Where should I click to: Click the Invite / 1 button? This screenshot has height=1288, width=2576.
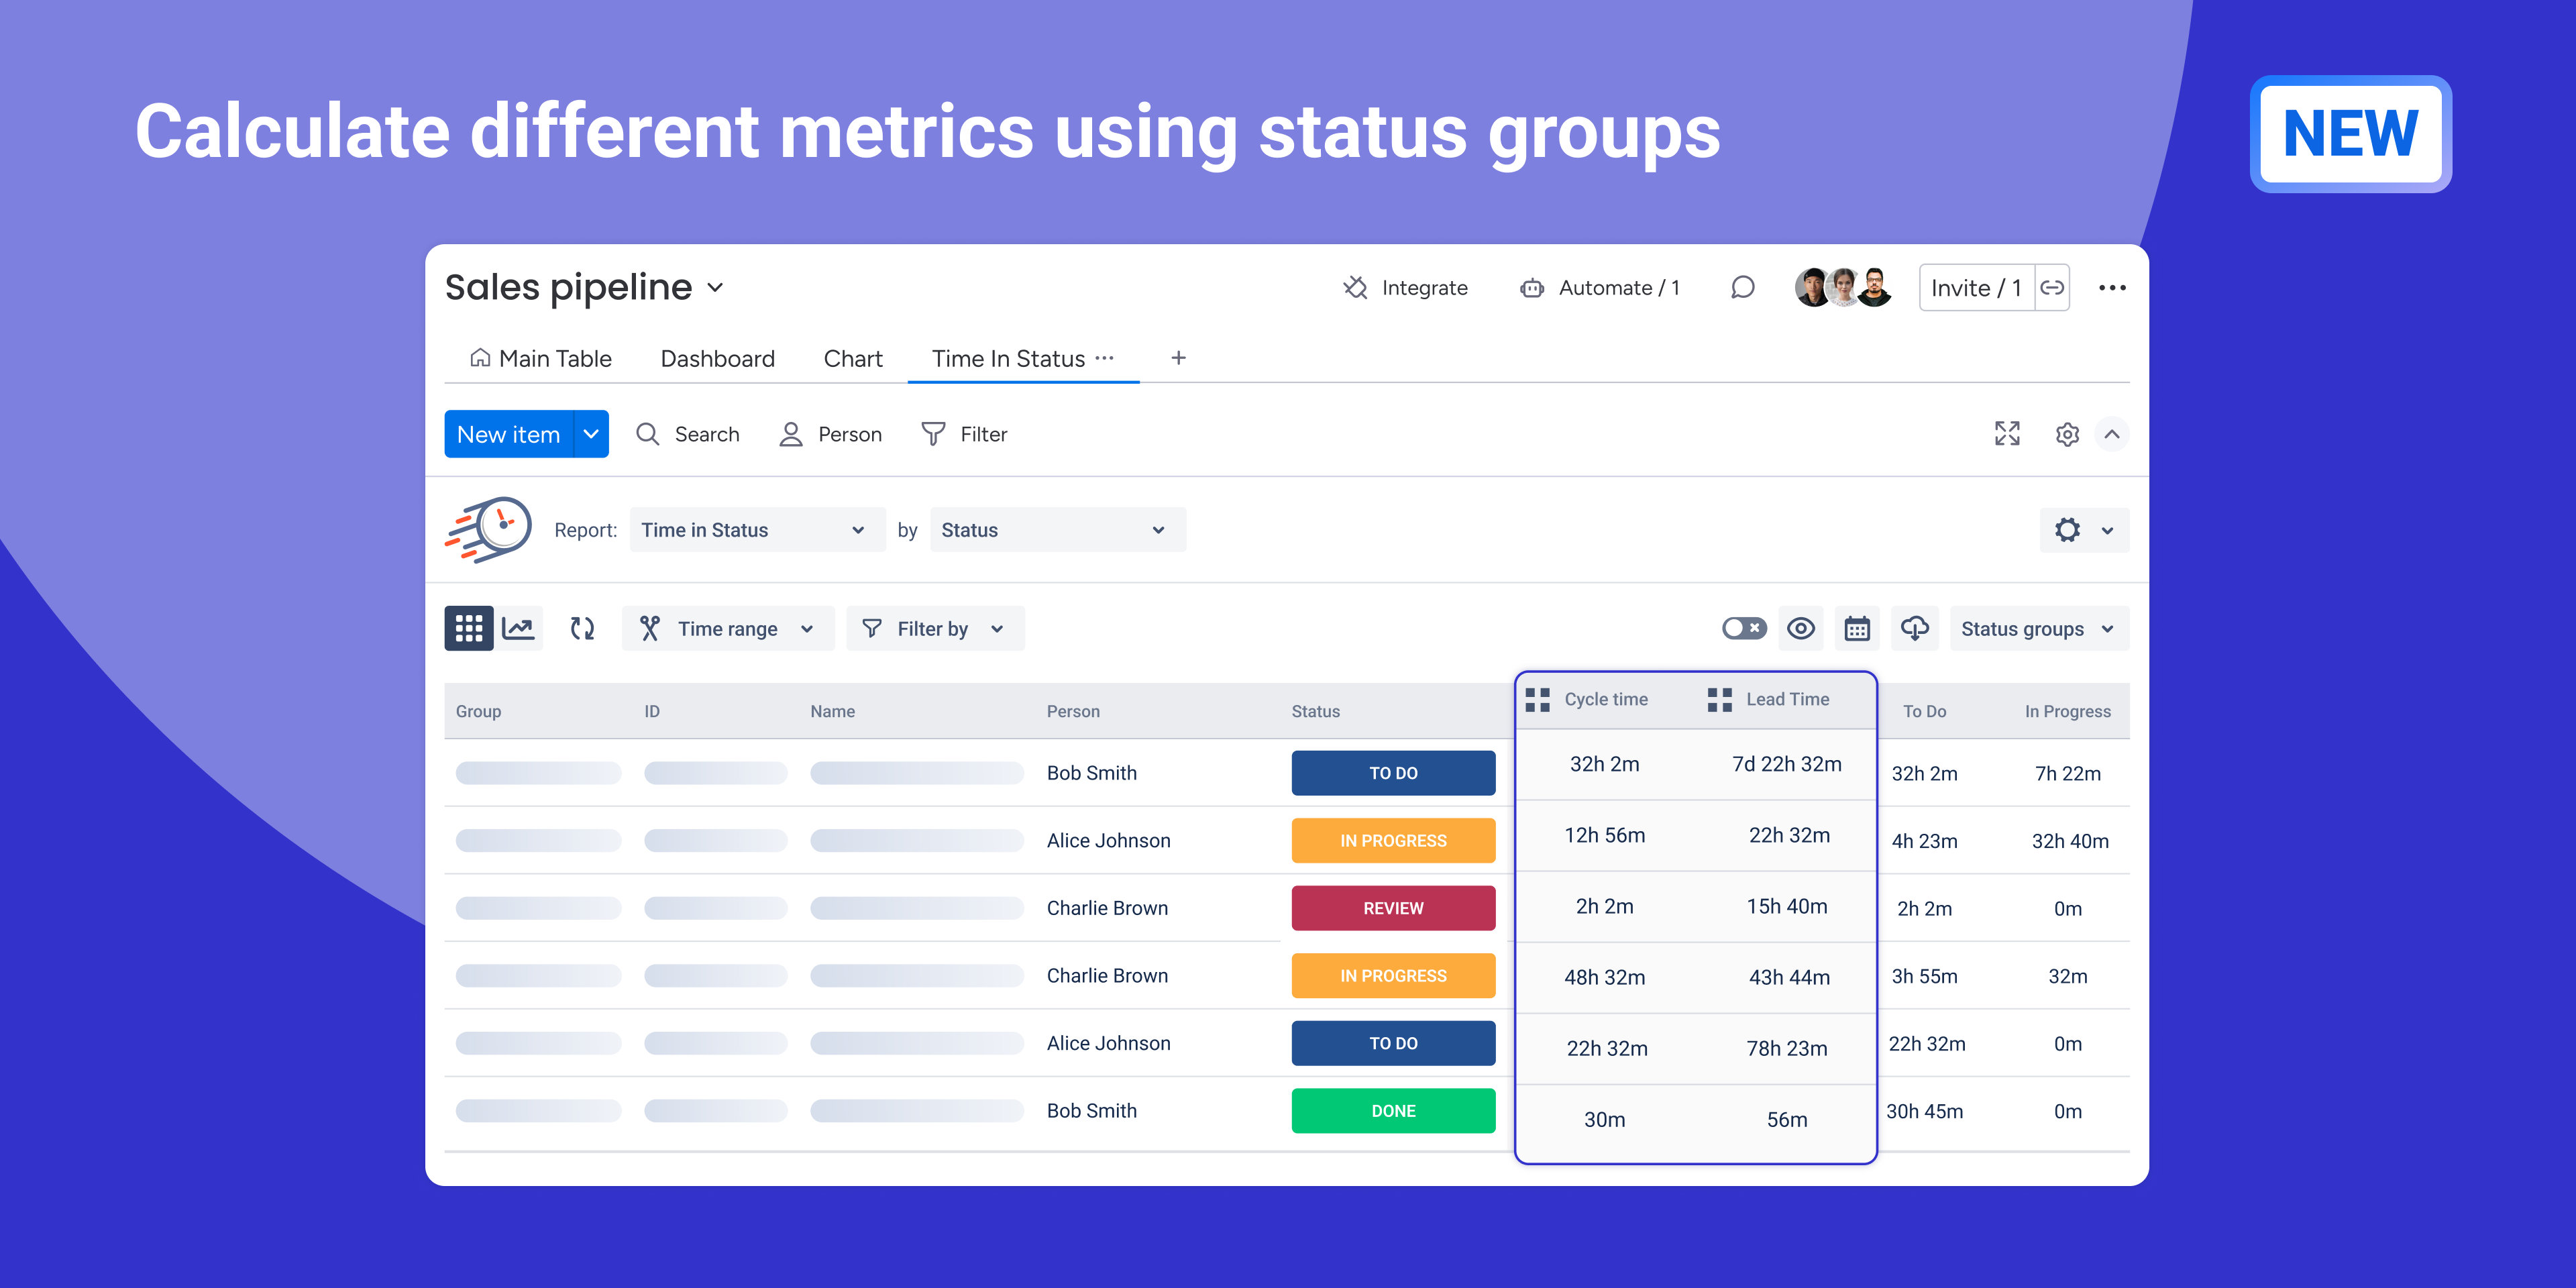coord(1976,288)
